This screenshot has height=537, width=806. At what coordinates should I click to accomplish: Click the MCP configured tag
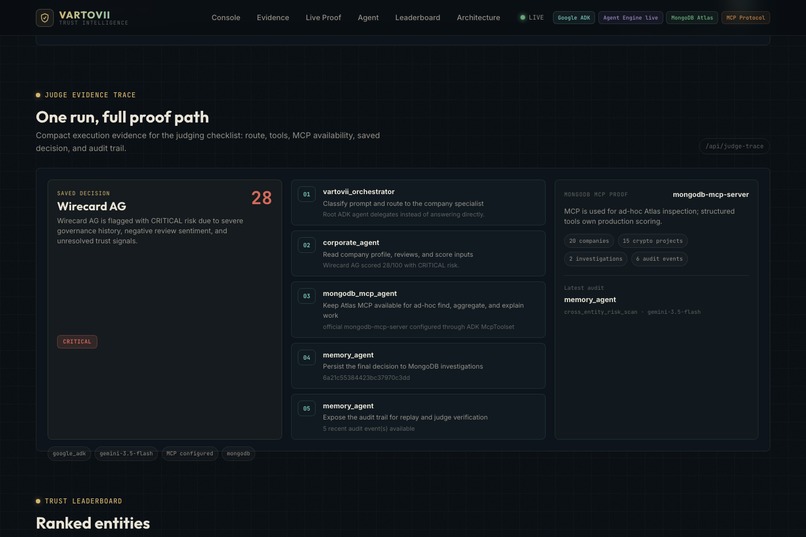click(x=190, y=453)
